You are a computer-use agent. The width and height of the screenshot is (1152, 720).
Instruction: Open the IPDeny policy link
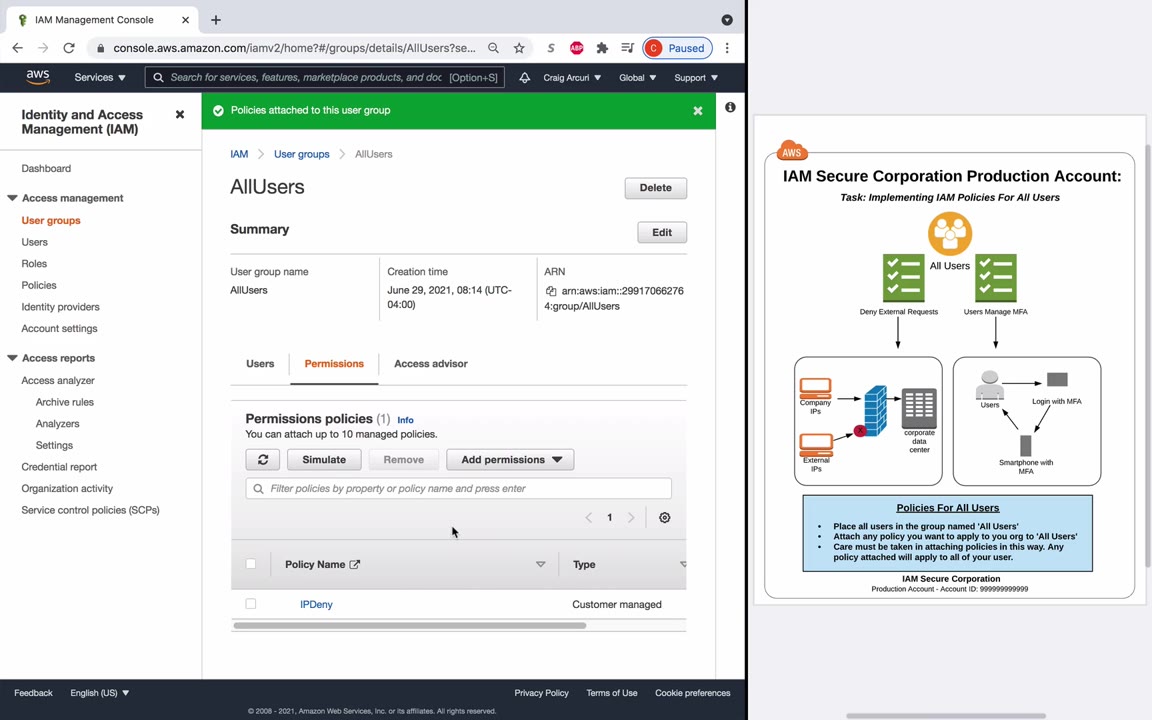tap(316, 604)
